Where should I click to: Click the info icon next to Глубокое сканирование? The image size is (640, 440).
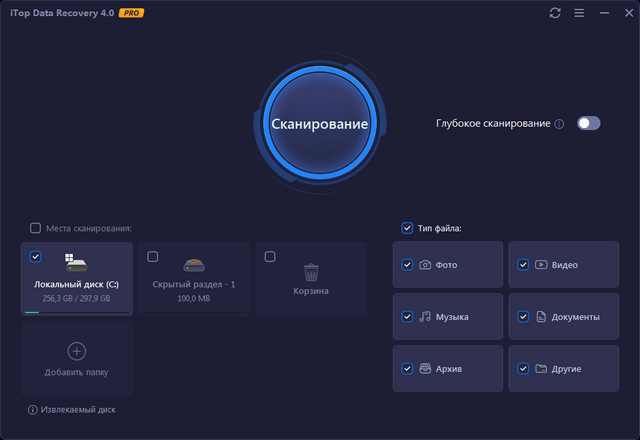point(560,124)
